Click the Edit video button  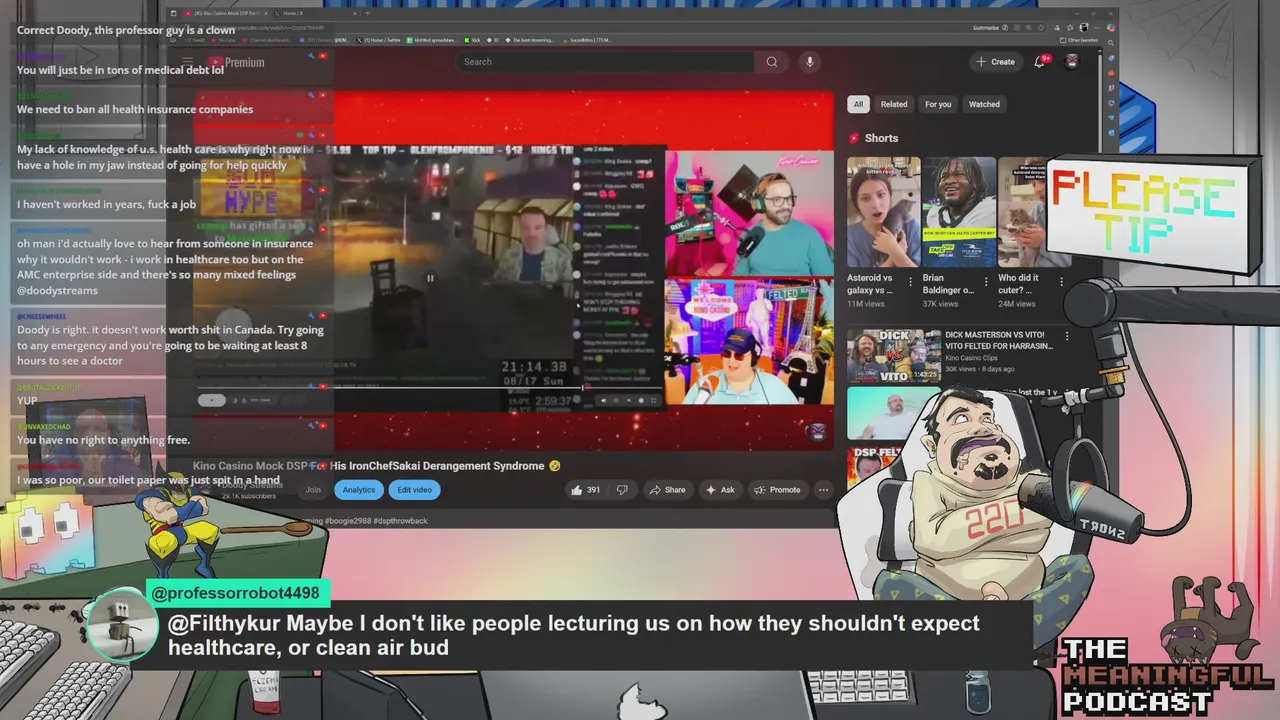click(414, 490)
